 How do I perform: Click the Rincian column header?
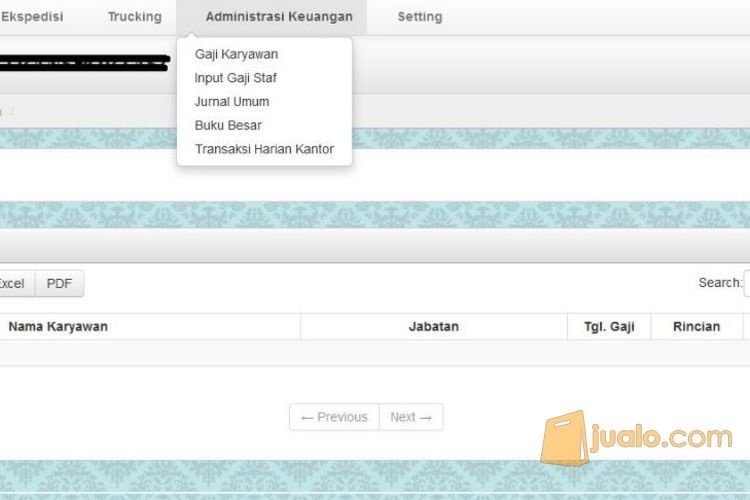click(x=696, y=326)
